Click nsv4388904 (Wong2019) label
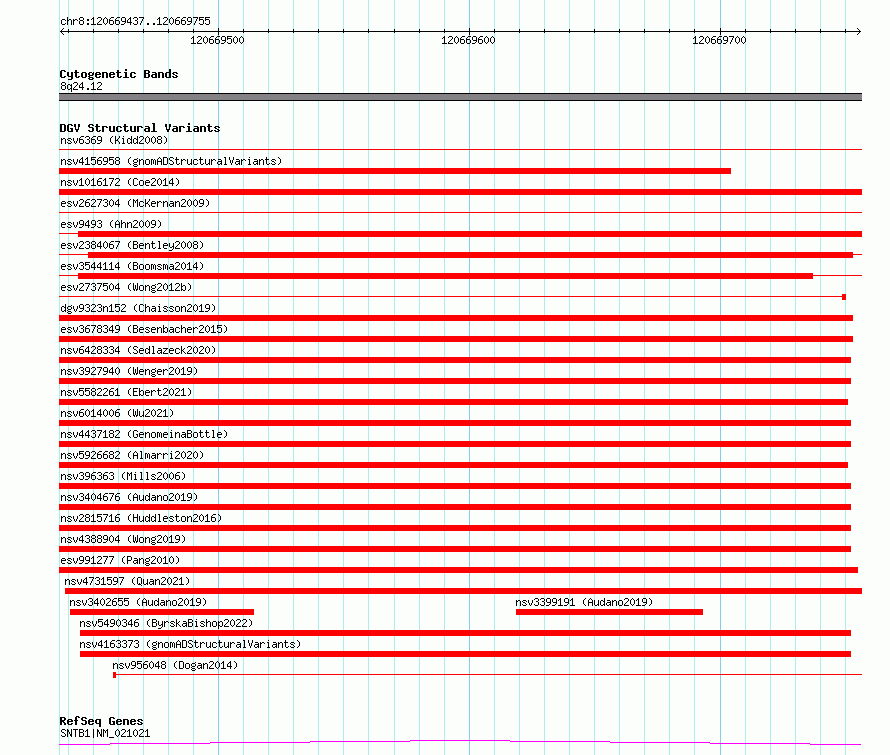 point(123,539)
